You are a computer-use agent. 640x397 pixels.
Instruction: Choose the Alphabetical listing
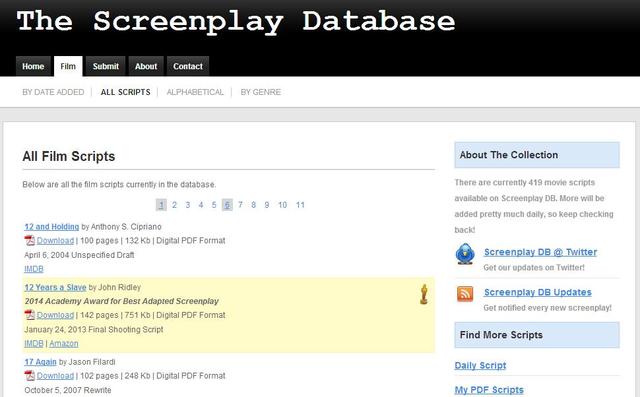coord(195,92)
